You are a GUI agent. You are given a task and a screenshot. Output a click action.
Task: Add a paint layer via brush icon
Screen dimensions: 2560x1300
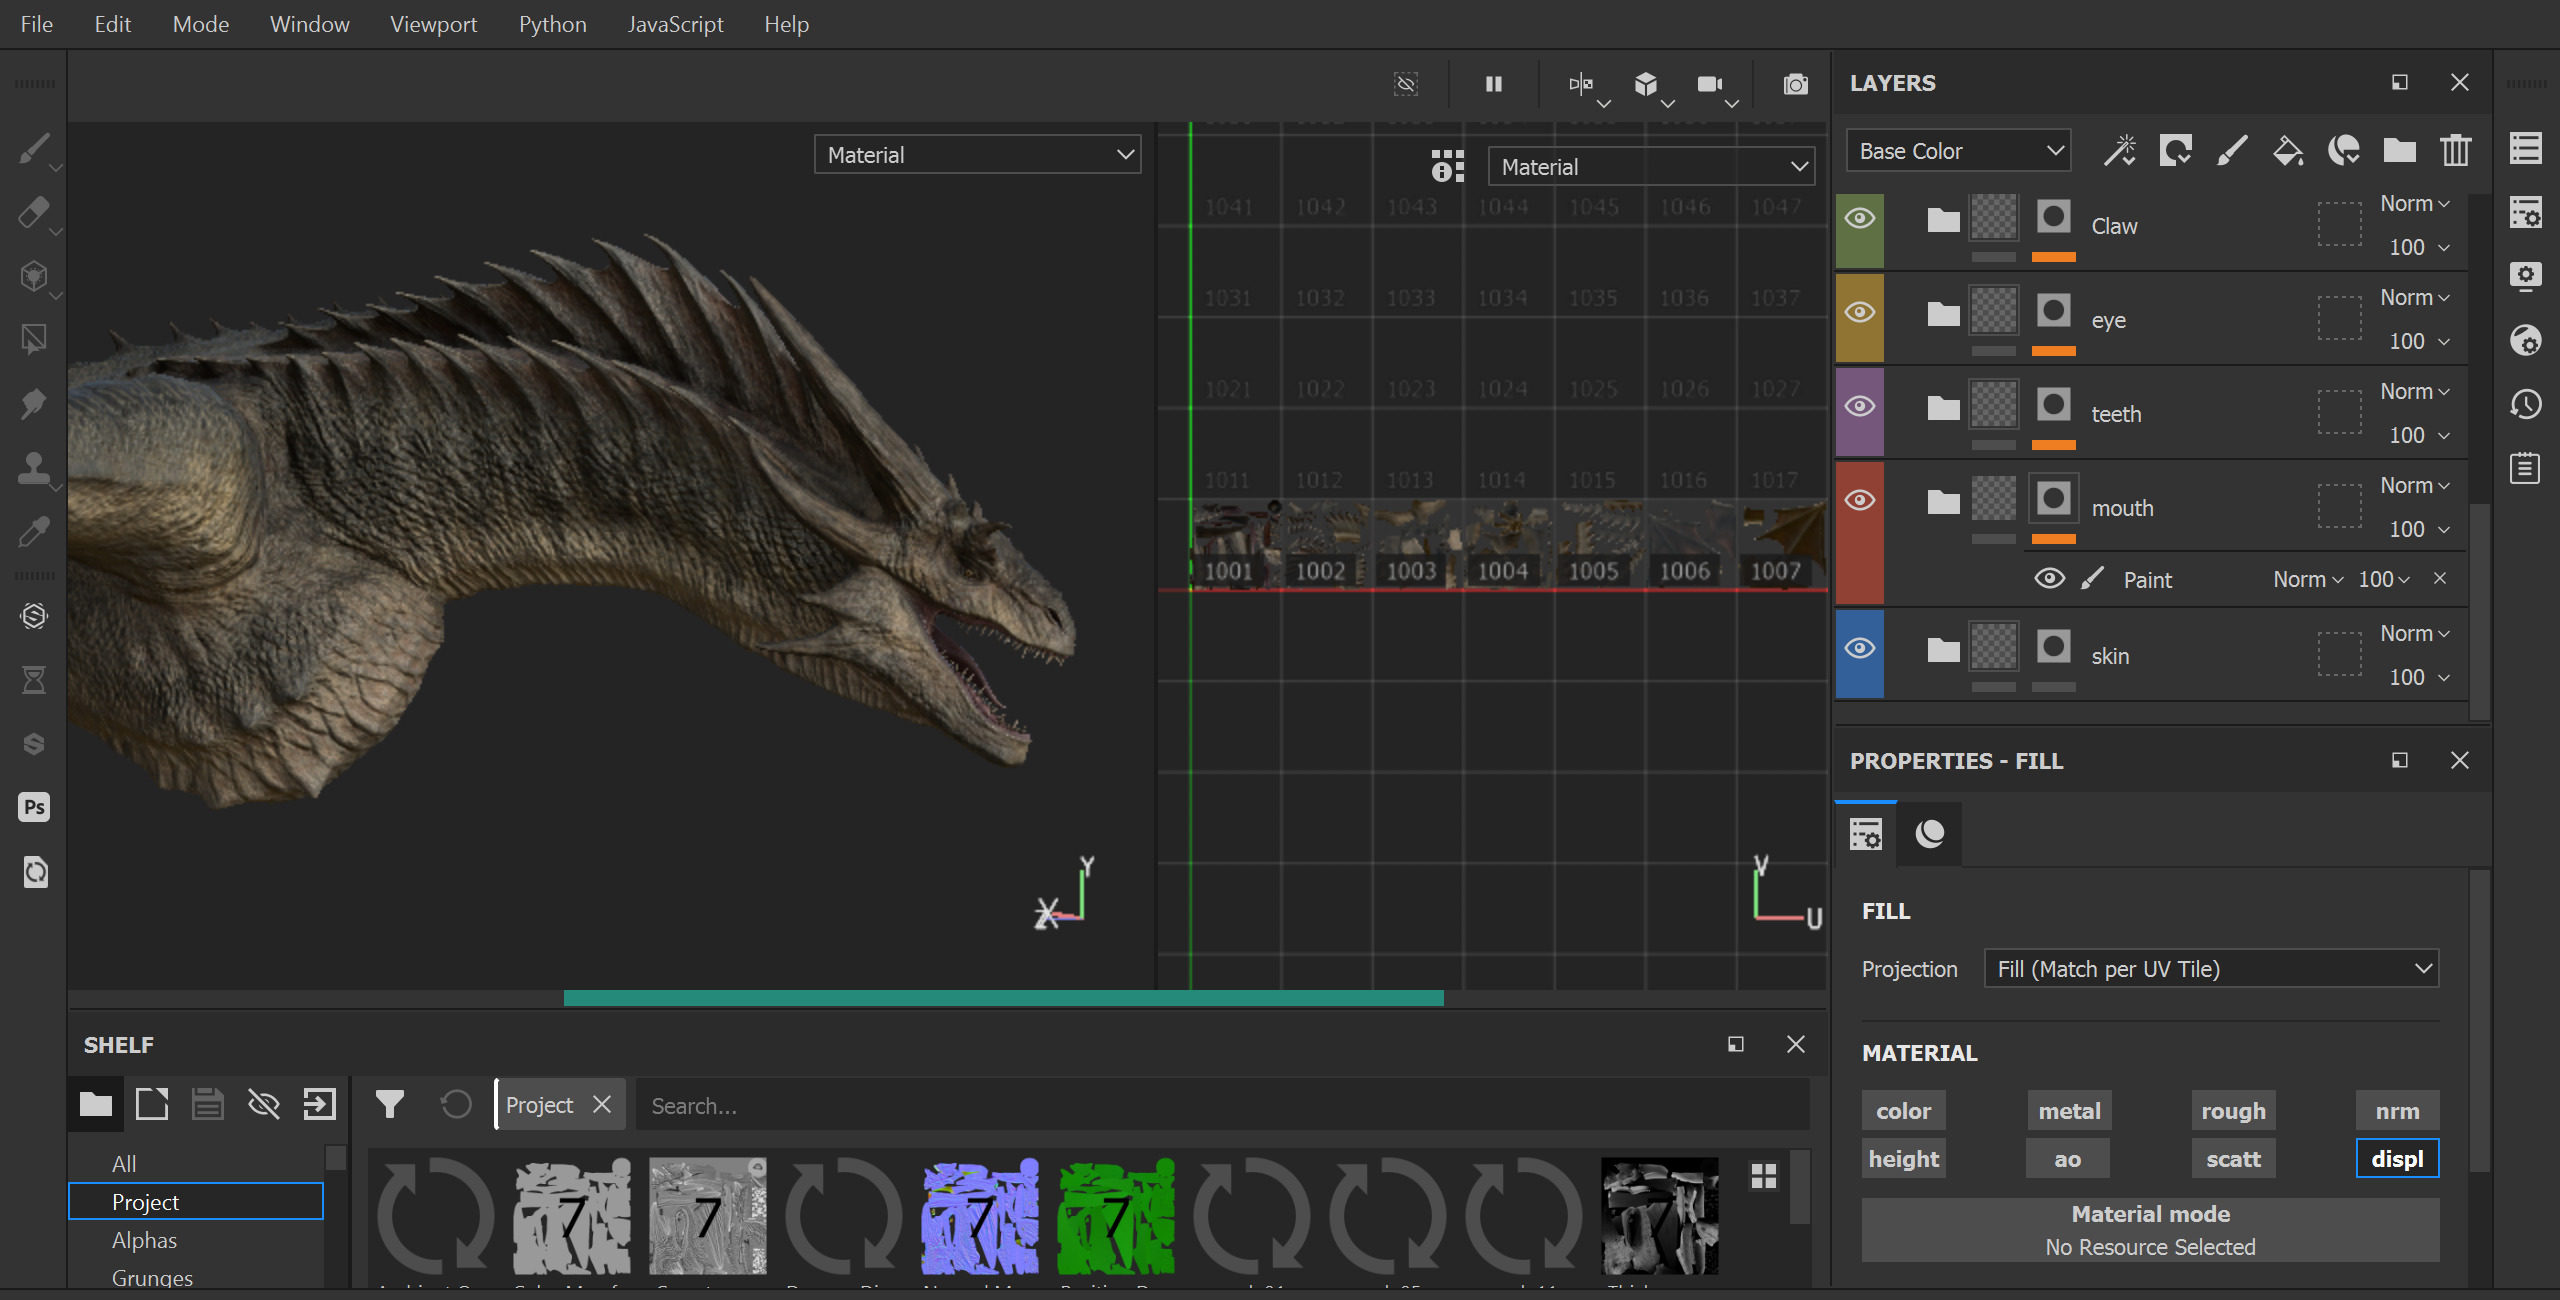click(2231, 151)
